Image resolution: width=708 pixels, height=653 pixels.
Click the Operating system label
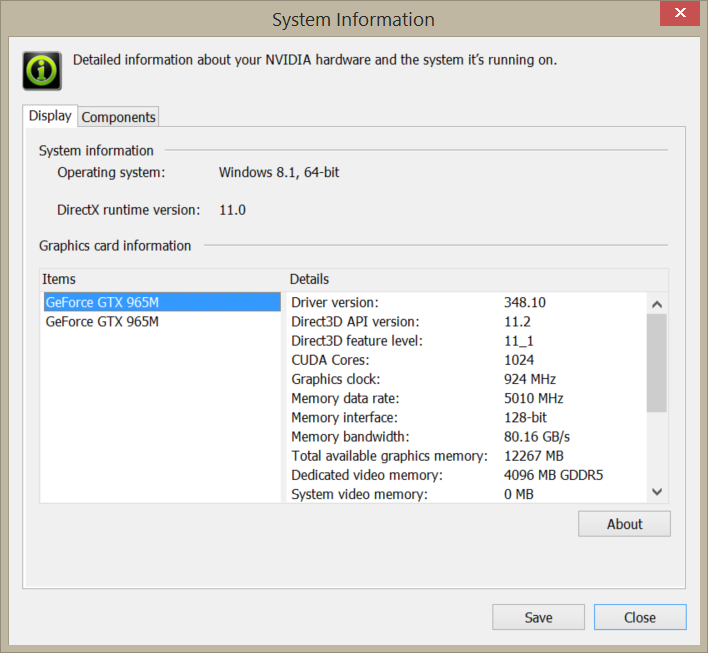(x=111, y=173)
